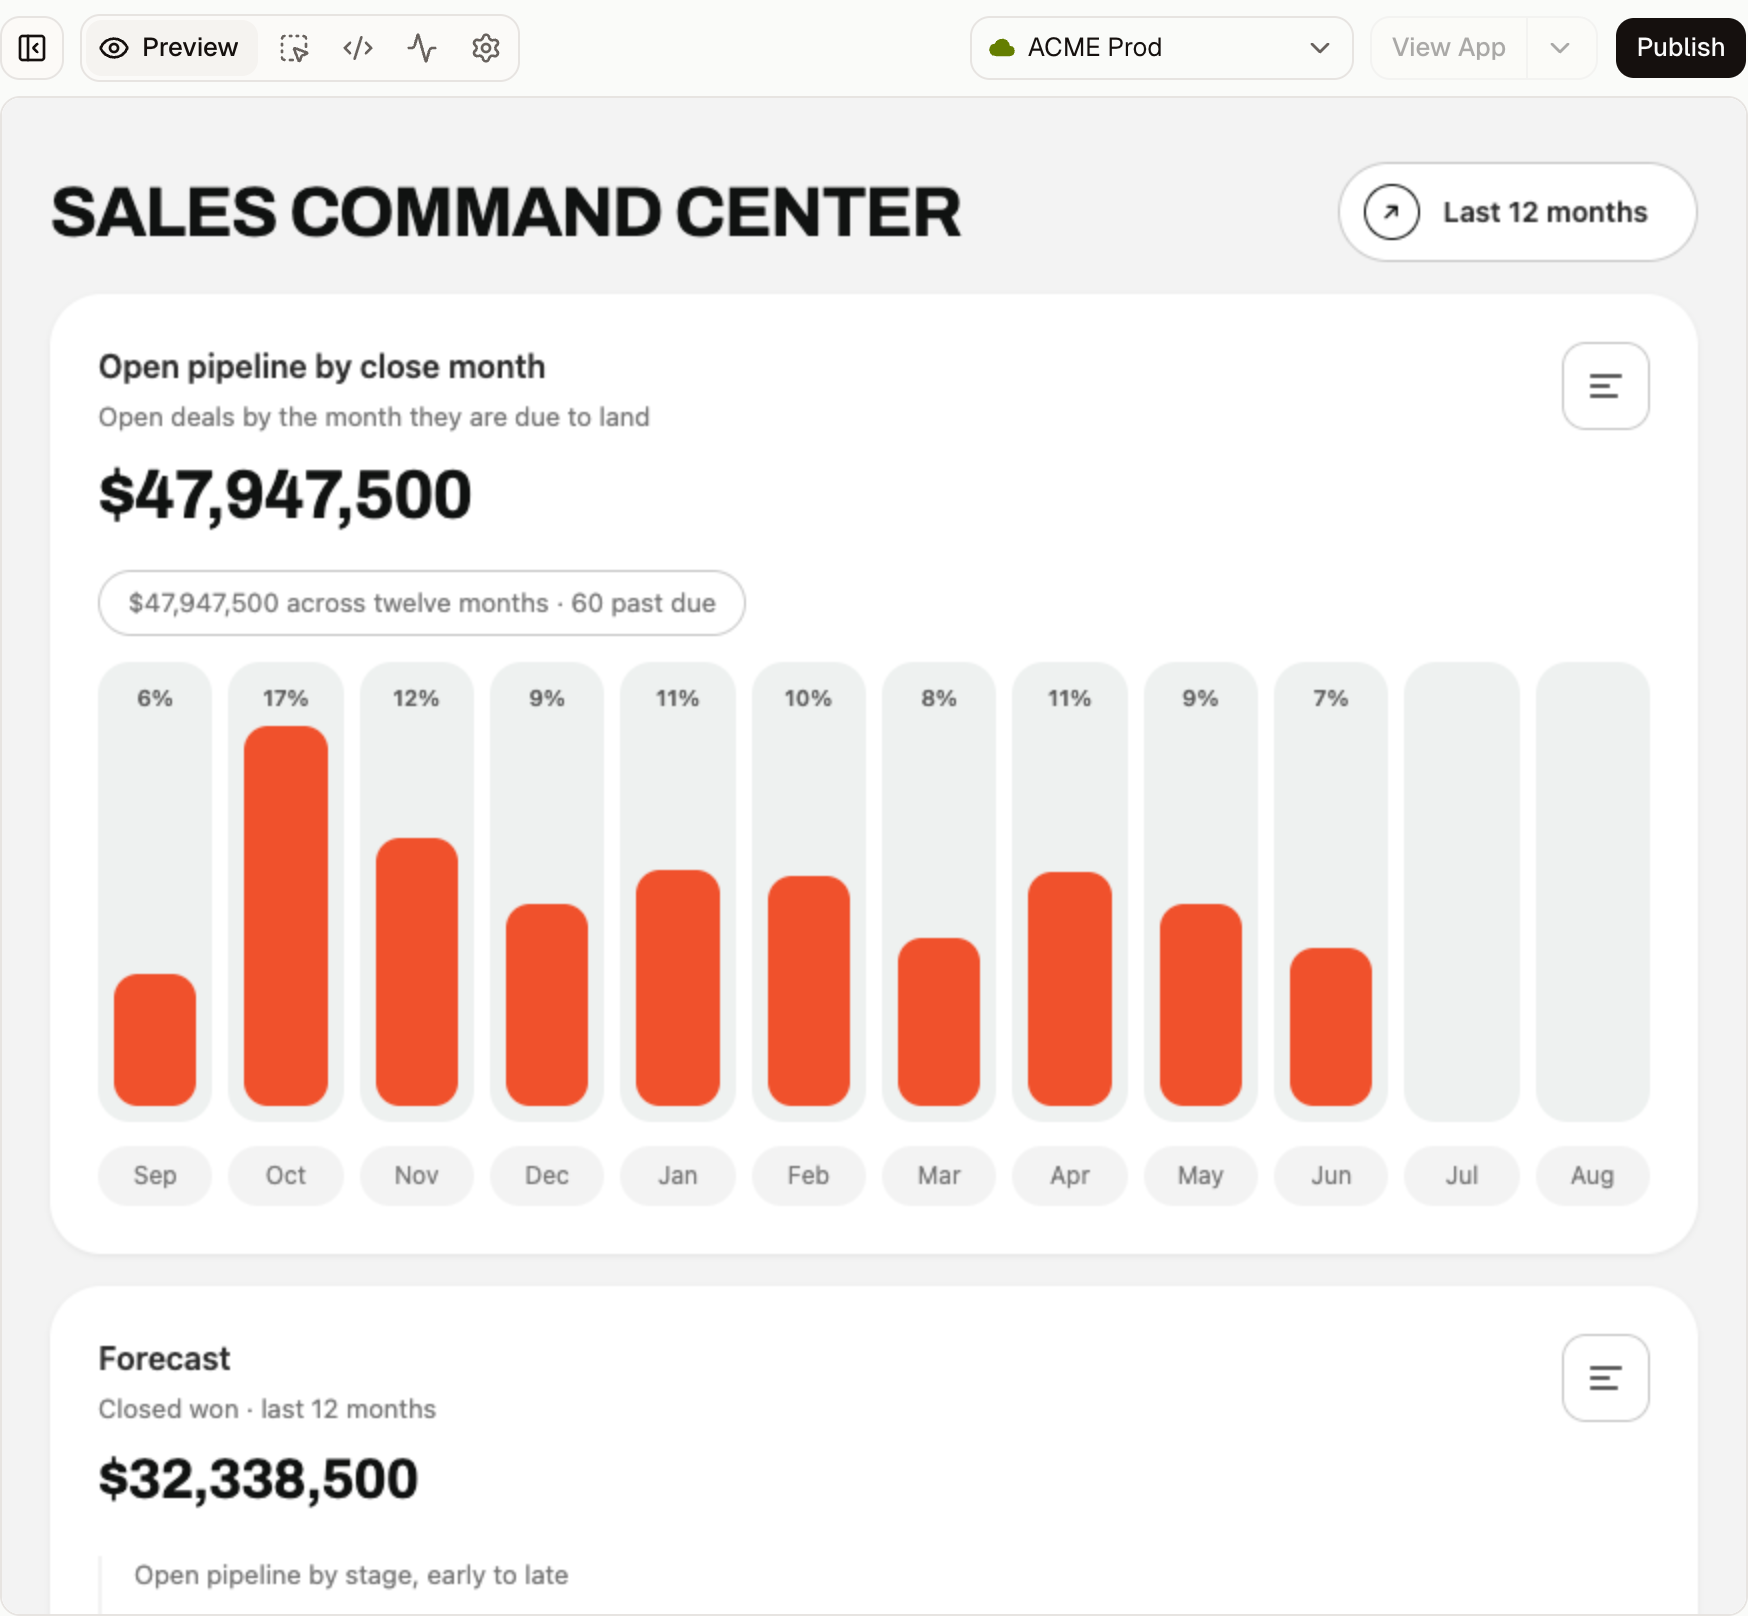Click the empty Aug bar column
The image size is (1748, 1616).
1592,891
